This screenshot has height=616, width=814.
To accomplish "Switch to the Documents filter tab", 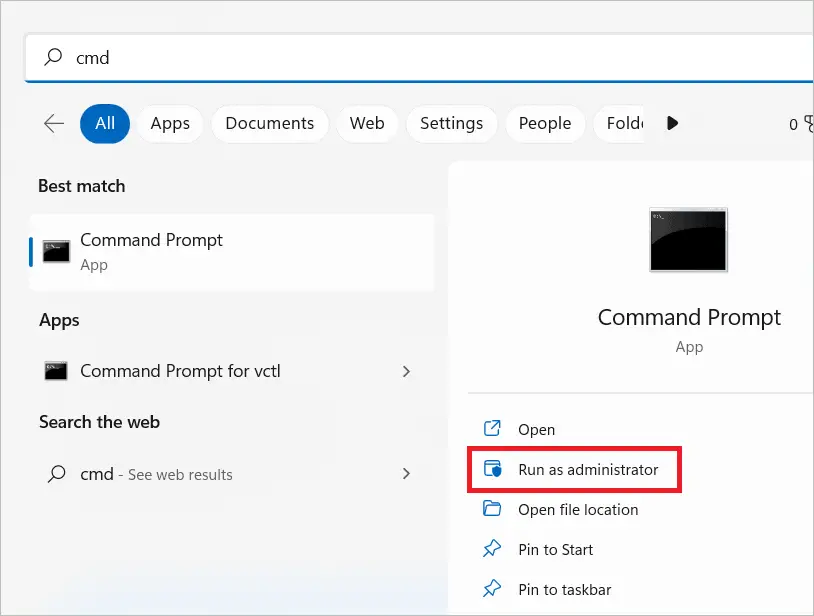I will [269, 123].
